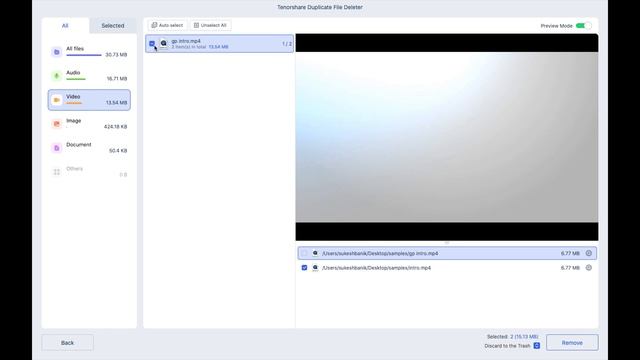Click the Document category icon

click(x=57, y=148)
